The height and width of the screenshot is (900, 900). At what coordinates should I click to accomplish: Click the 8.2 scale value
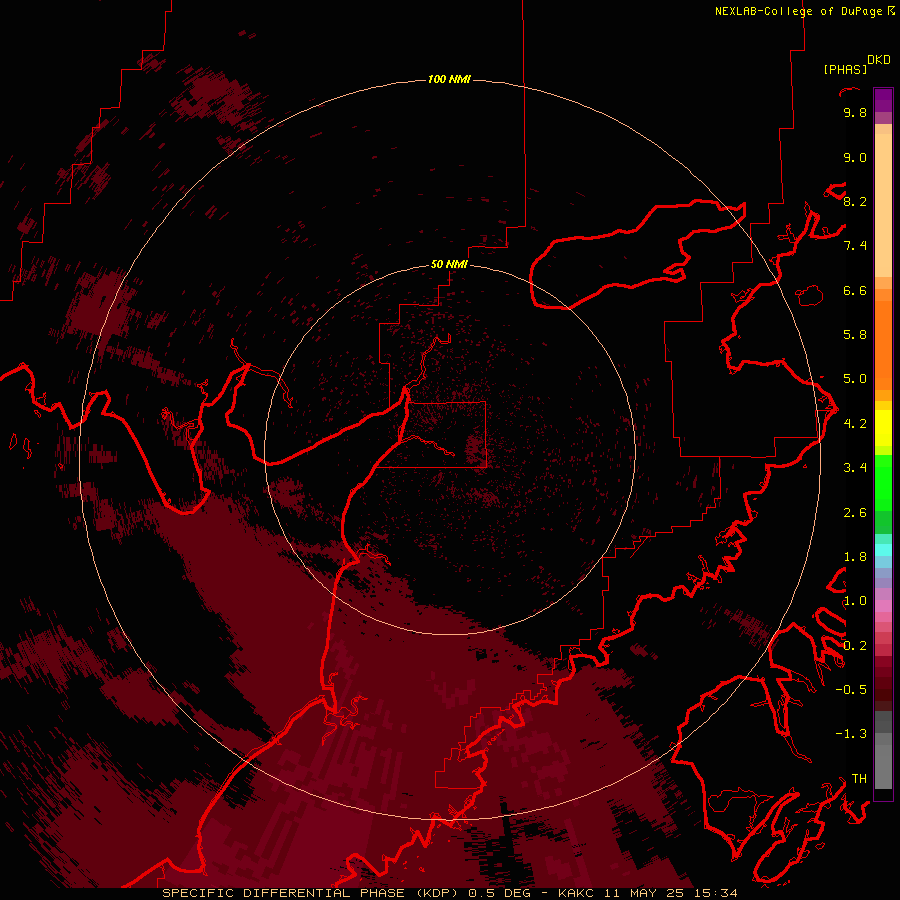[x=855, y=201]
